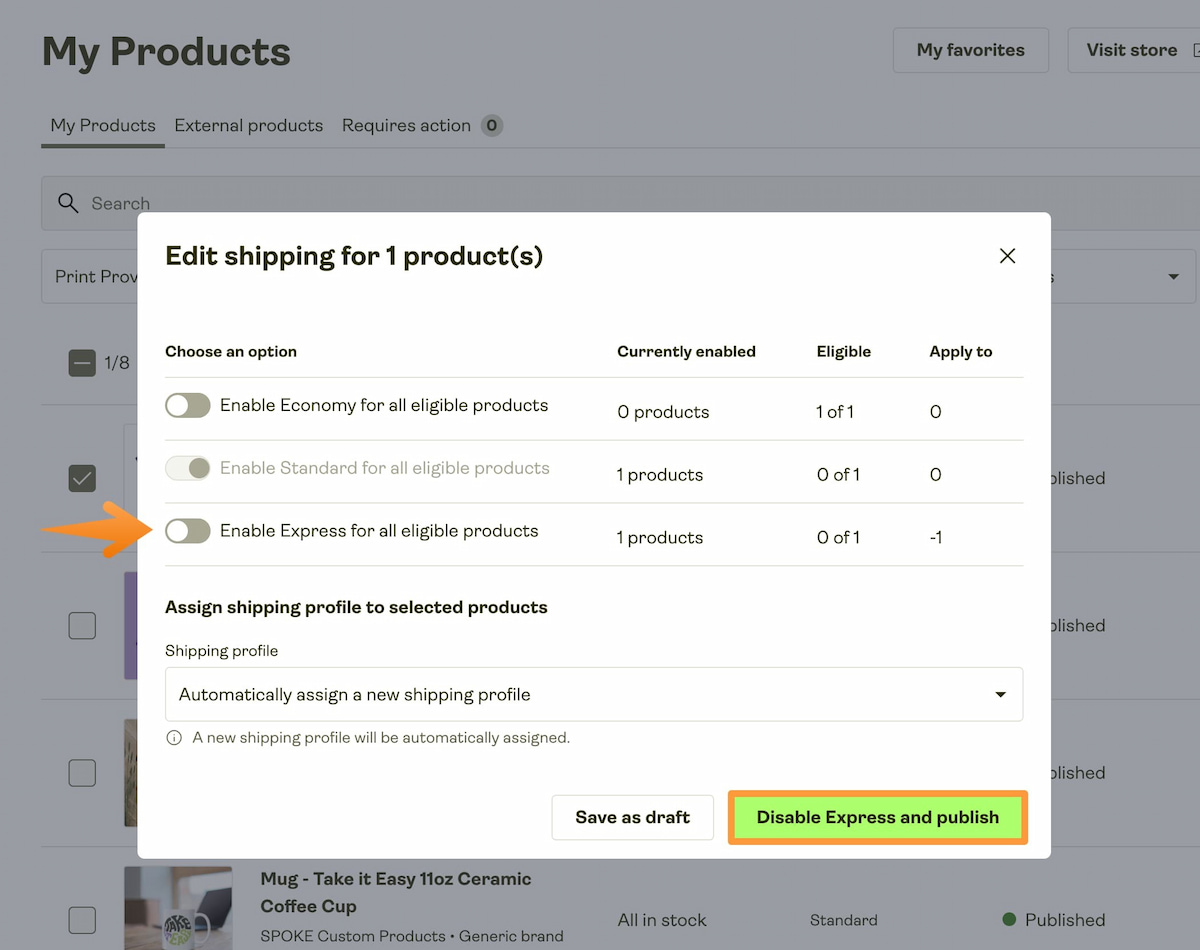Click Disable Express and publish
Image resolution: width=1200 pixels, height=950 pixels.
coord(877,817)
